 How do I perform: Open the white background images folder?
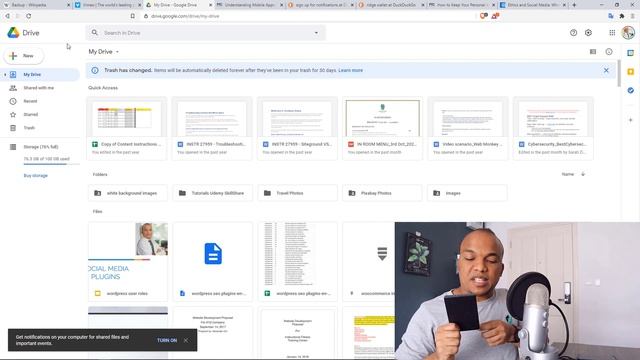click(x=127, y=193)
